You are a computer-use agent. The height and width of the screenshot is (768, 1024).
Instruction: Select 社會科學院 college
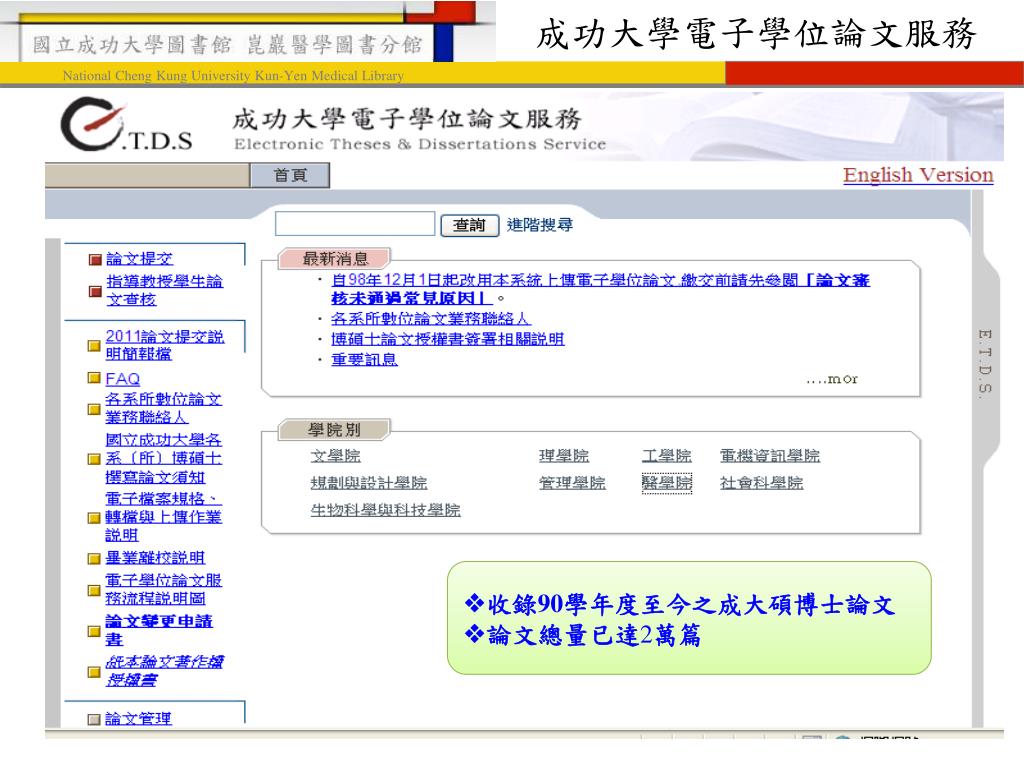(x=761, y=483)
